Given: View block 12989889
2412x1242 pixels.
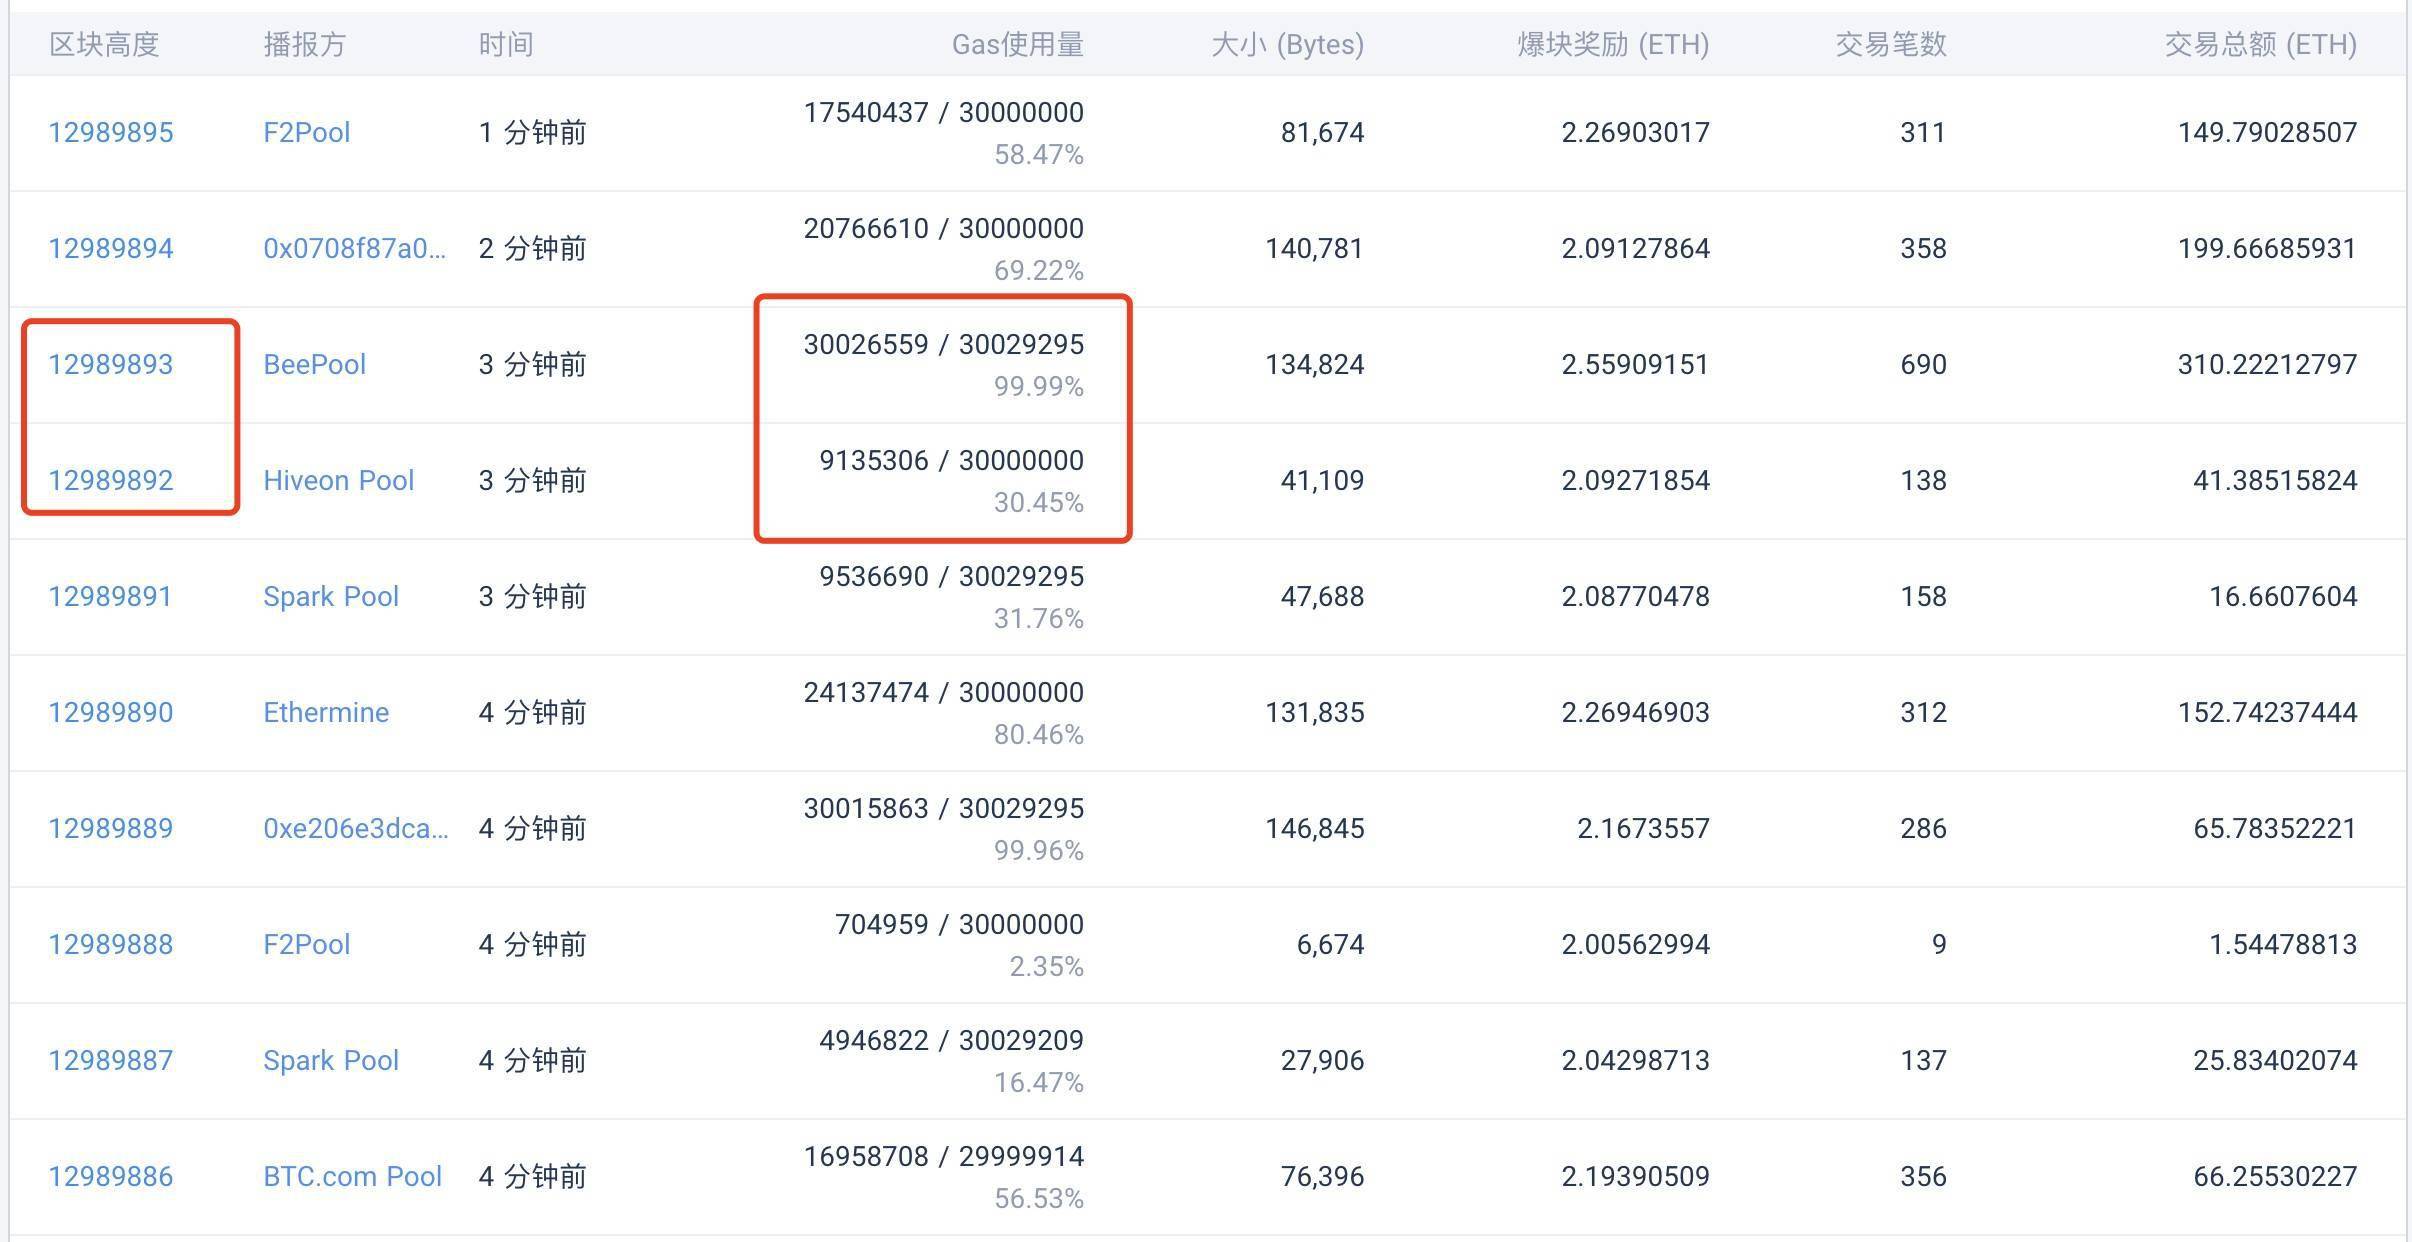Looking at the screenshot, I should [x=111, y=828].
